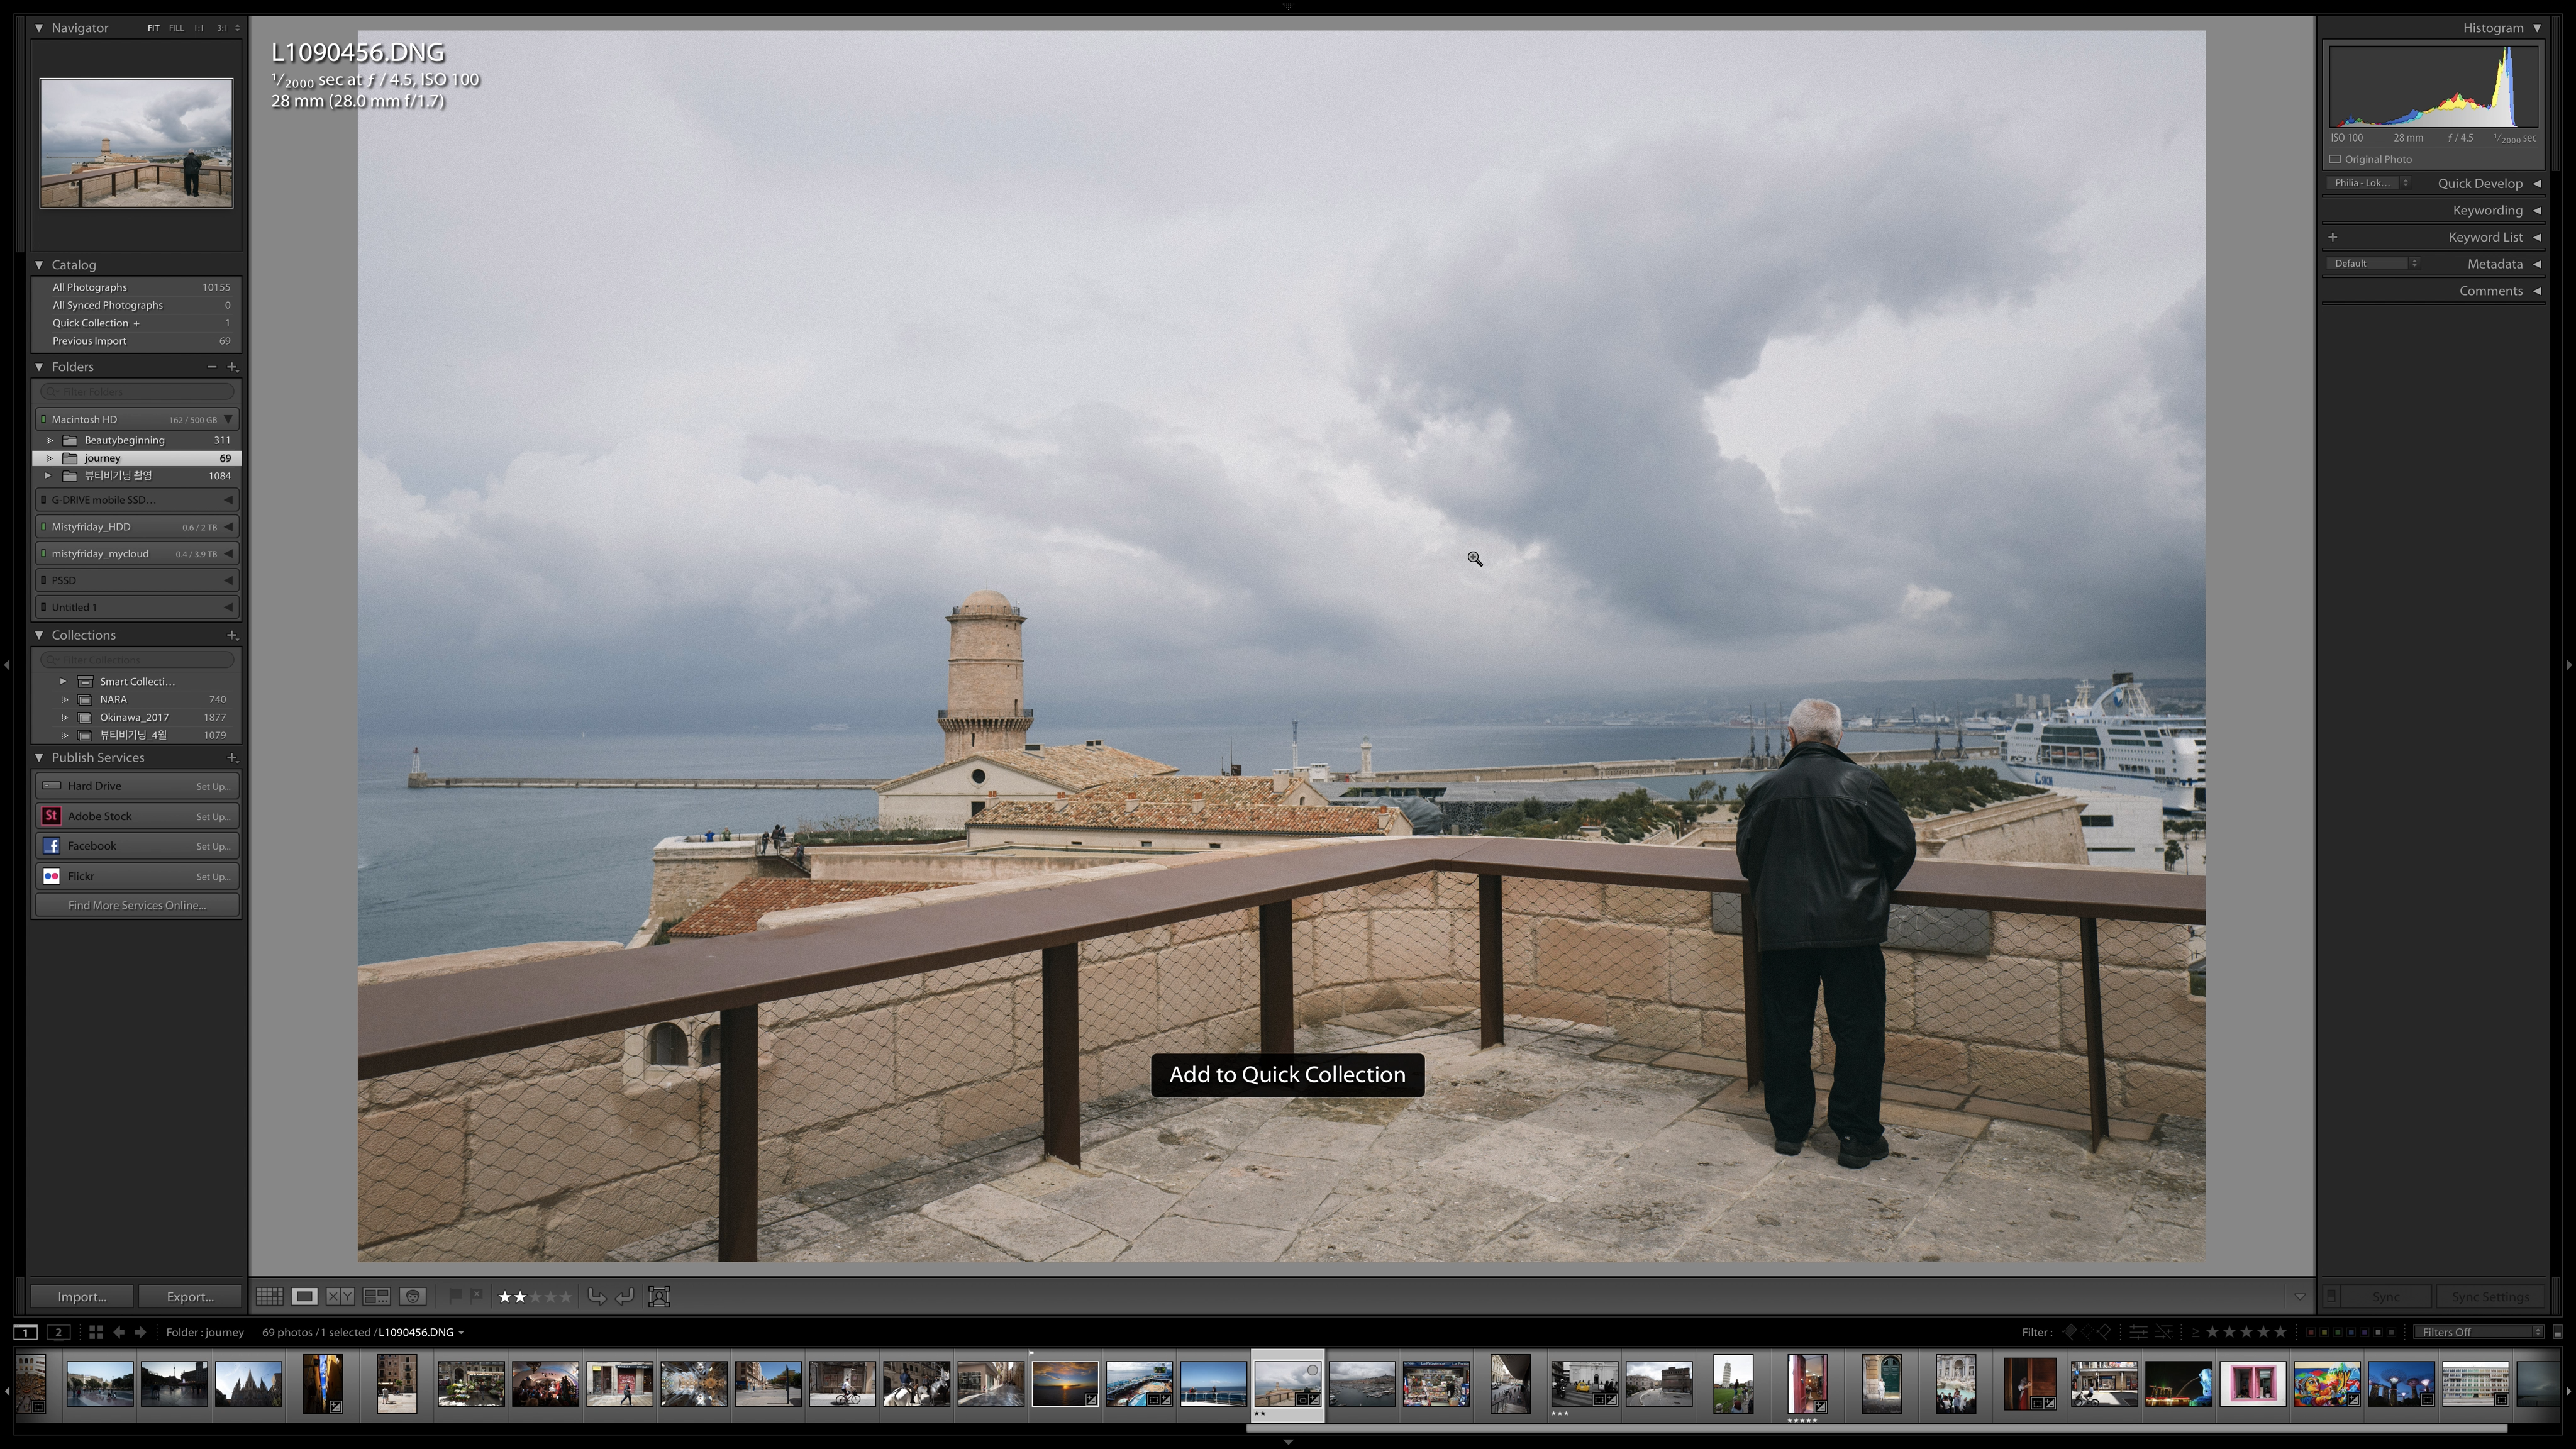The height and width of the screenshot is (1449, 2576).
Task: Select Previous Import in Catalog
Action: pyautogui.click(x=90, y=341)
